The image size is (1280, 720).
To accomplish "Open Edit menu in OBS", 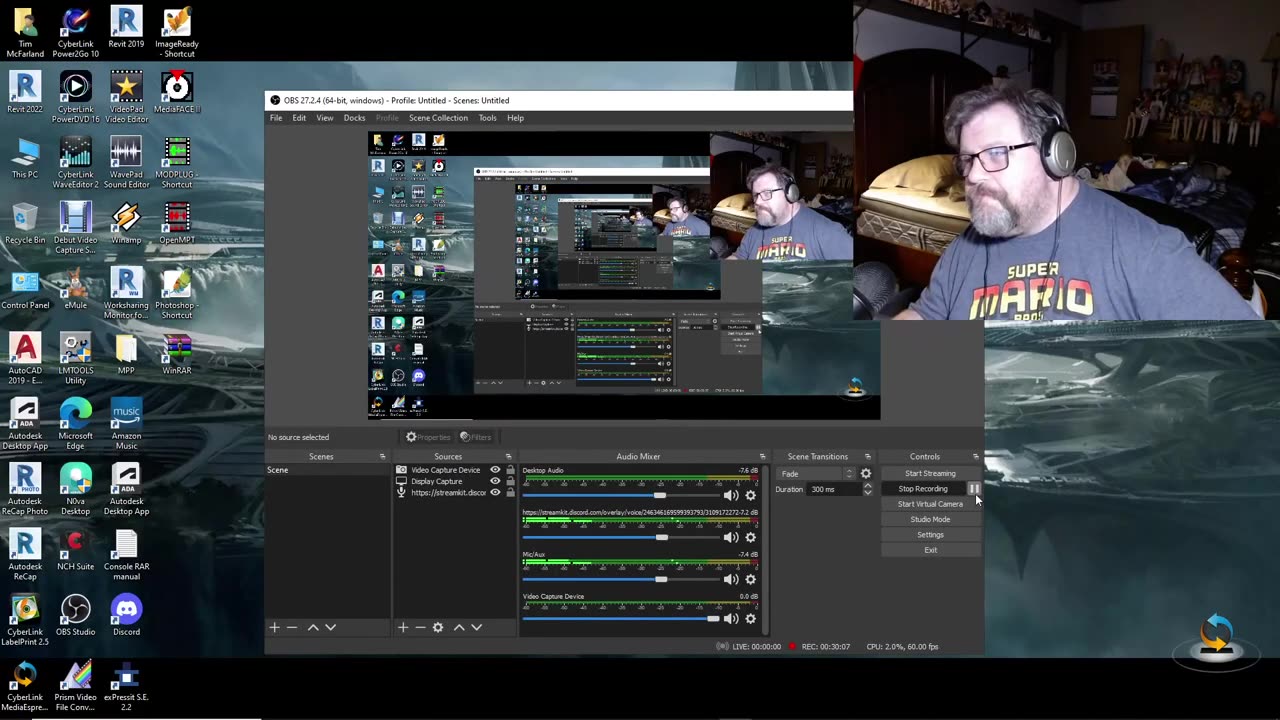I will tap(299, 118).
